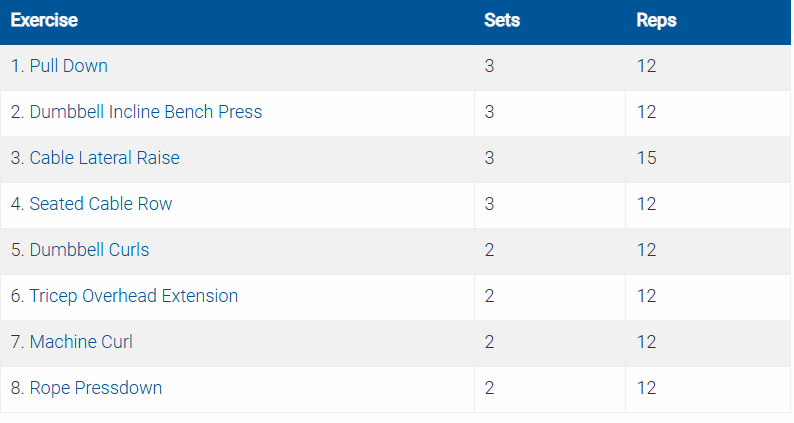794x423 pixels.
Task: Open the Rope Pressdown exercise link
Action: pyautogui.click(x=95, y=388)
